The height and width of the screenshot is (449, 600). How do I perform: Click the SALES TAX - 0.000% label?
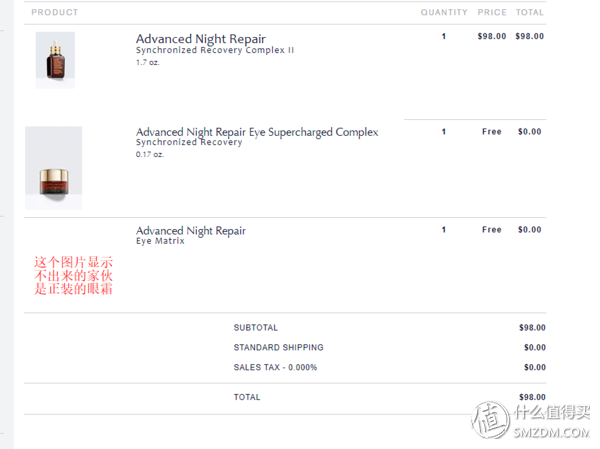point(275,368)
